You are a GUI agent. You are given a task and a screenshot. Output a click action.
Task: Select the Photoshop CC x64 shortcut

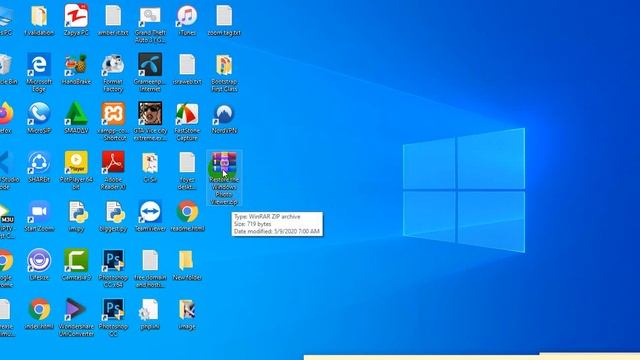point(113,260)
